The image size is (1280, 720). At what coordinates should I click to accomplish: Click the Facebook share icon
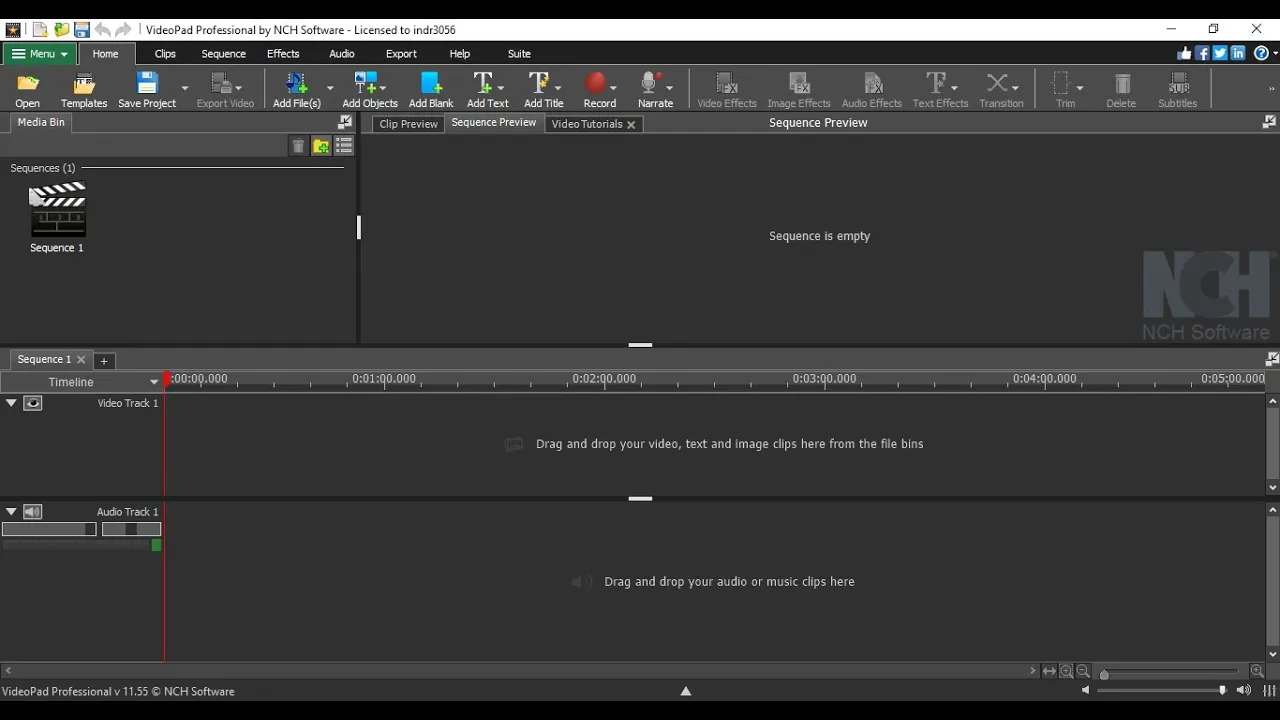(1203, 54)
